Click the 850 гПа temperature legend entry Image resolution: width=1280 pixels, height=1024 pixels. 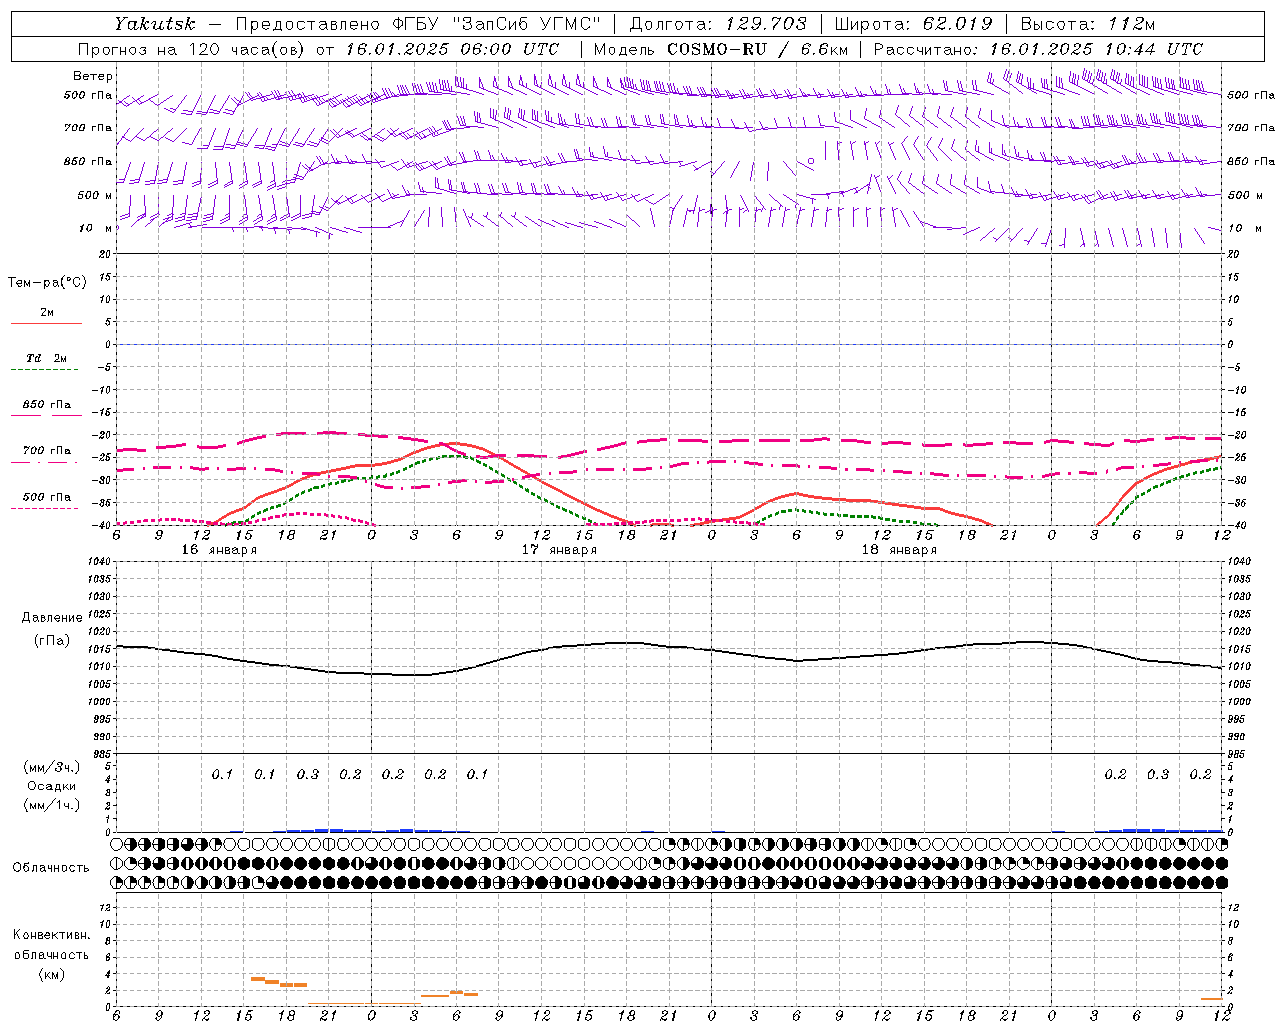click(46, 405)
